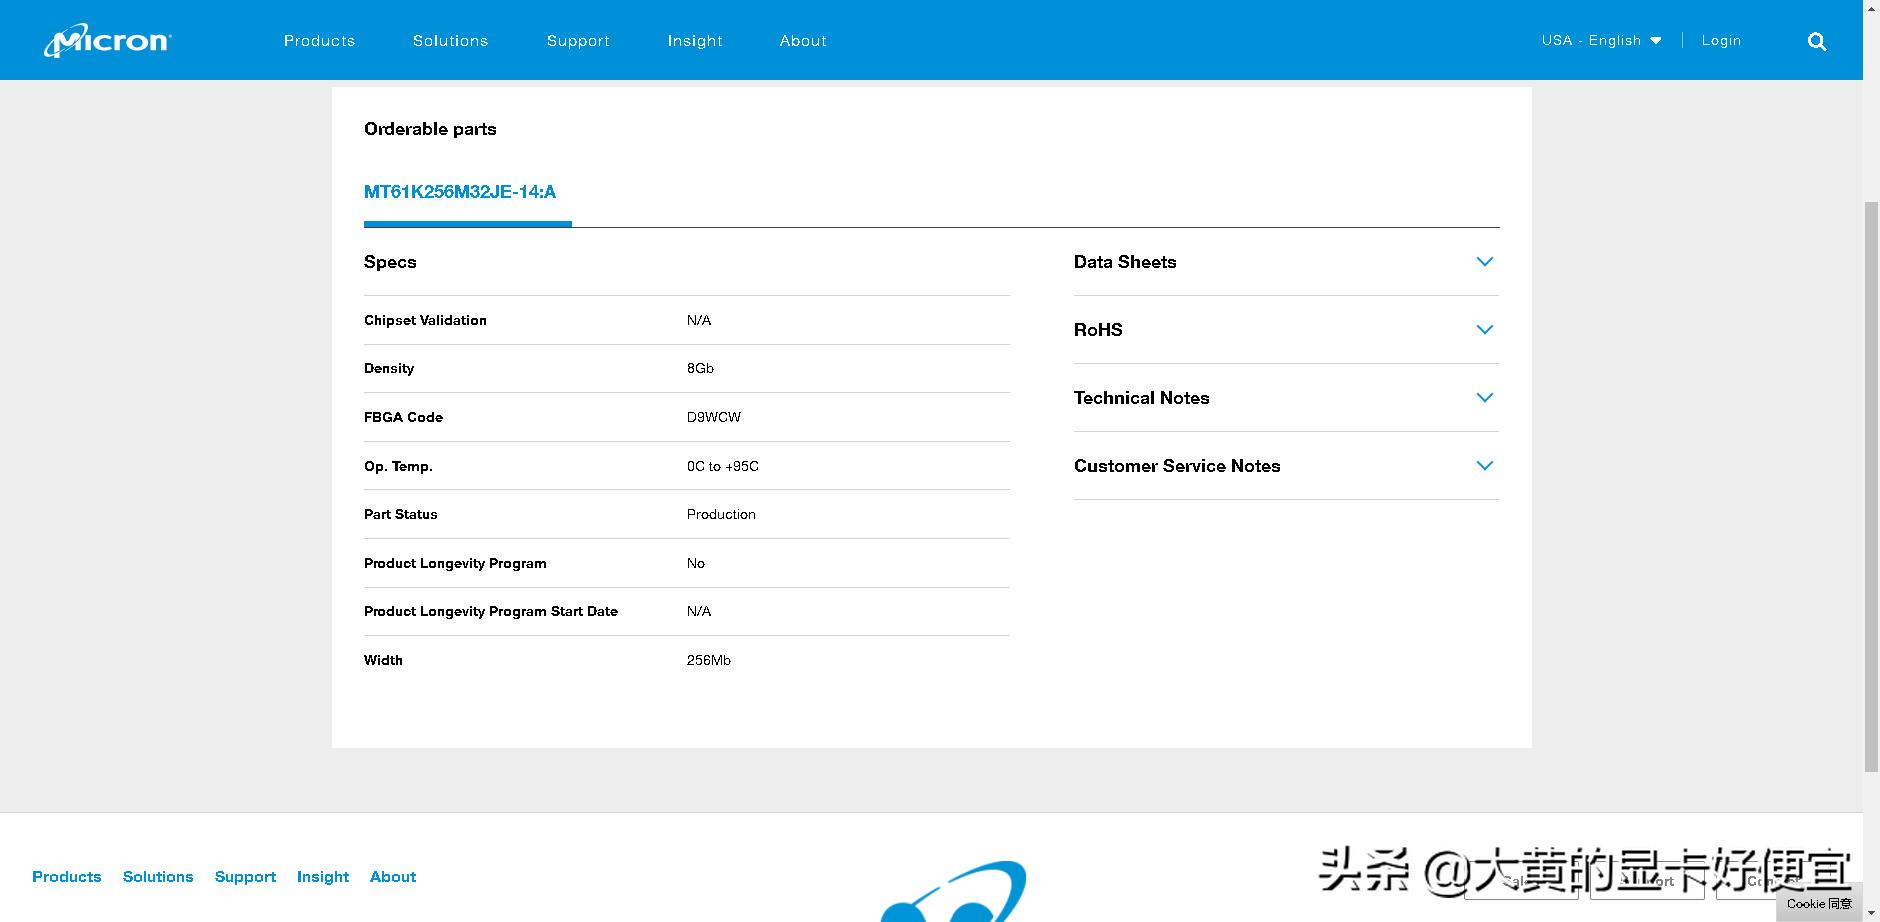Click the Micron logo in header
1880x922 pixels.
108,40
